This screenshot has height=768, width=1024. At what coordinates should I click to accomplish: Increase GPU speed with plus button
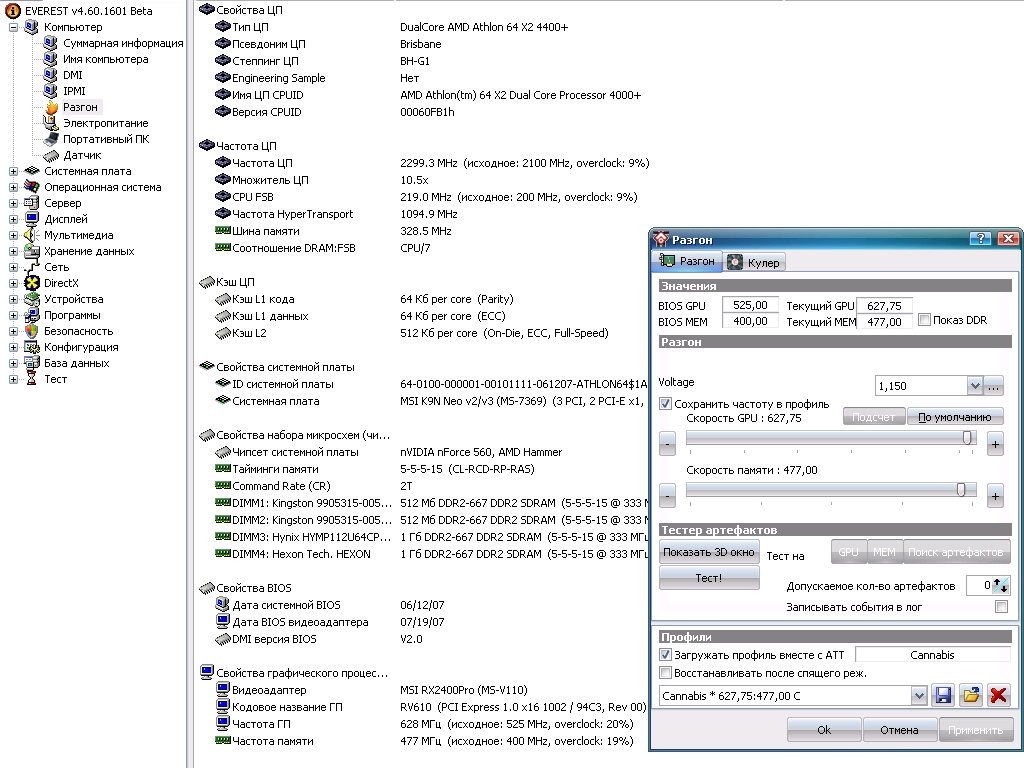point(995,445)
